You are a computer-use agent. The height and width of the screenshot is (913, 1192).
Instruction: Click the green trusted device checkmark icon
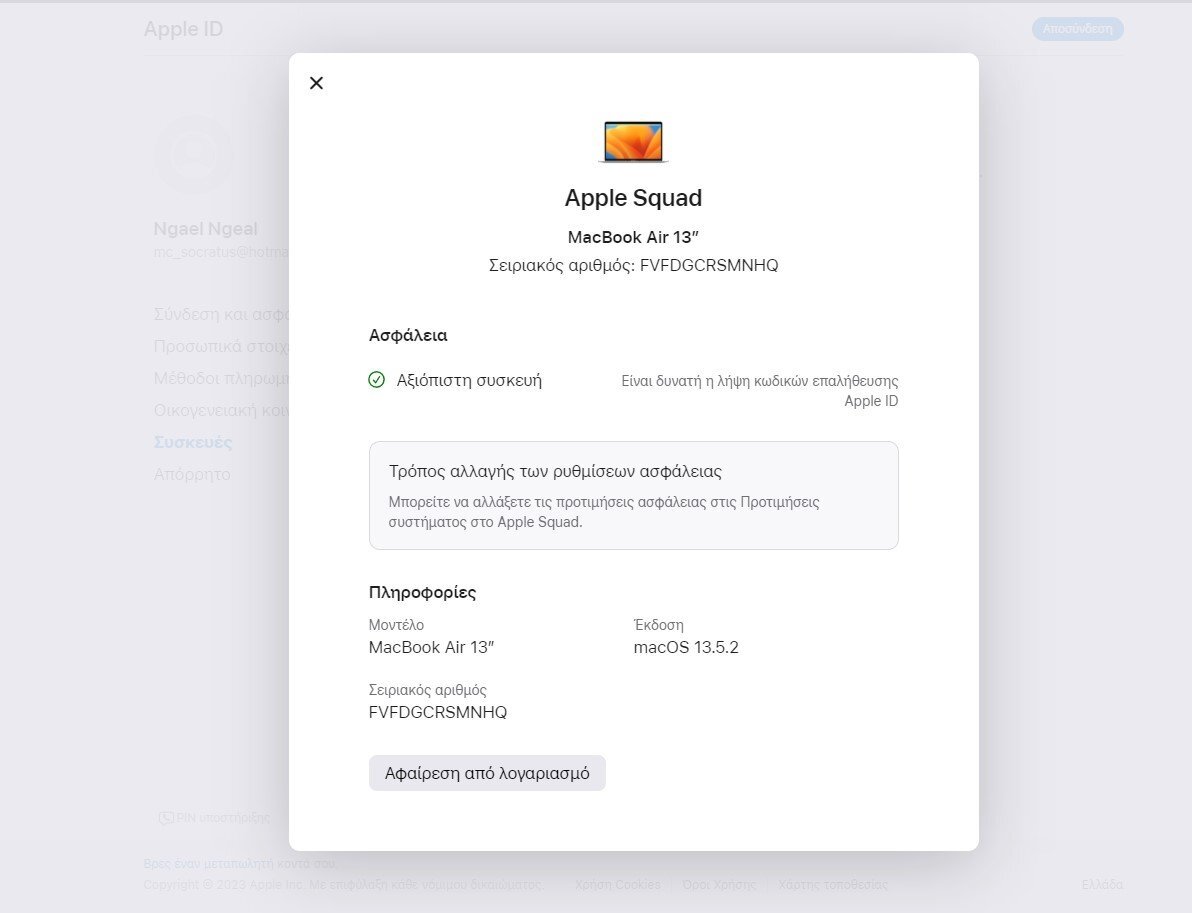pyautogui.click(x=376, y=379)
